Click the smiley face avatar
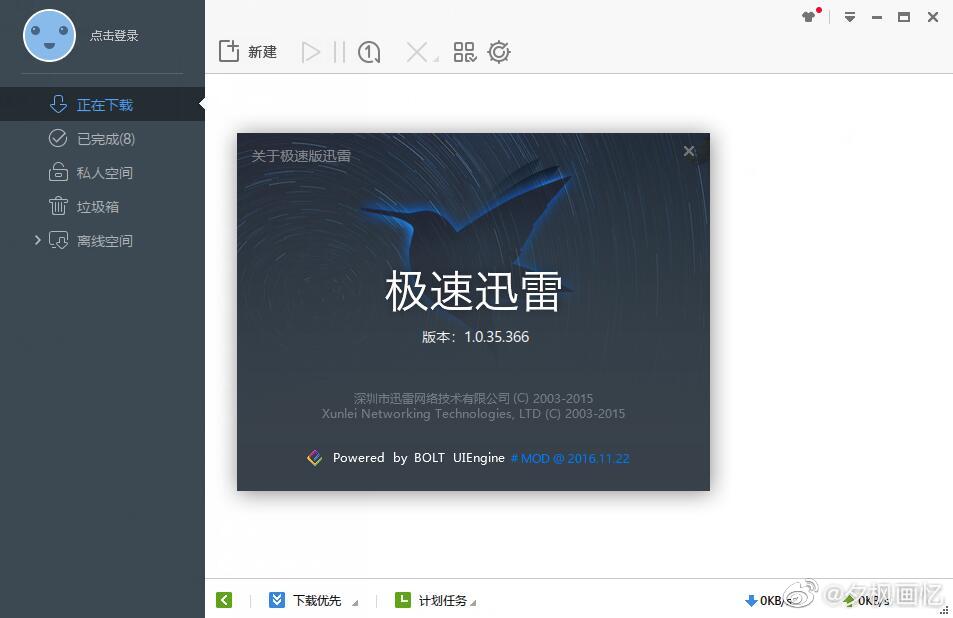Viewport: 953px width, 618px height. coord(49,36)
